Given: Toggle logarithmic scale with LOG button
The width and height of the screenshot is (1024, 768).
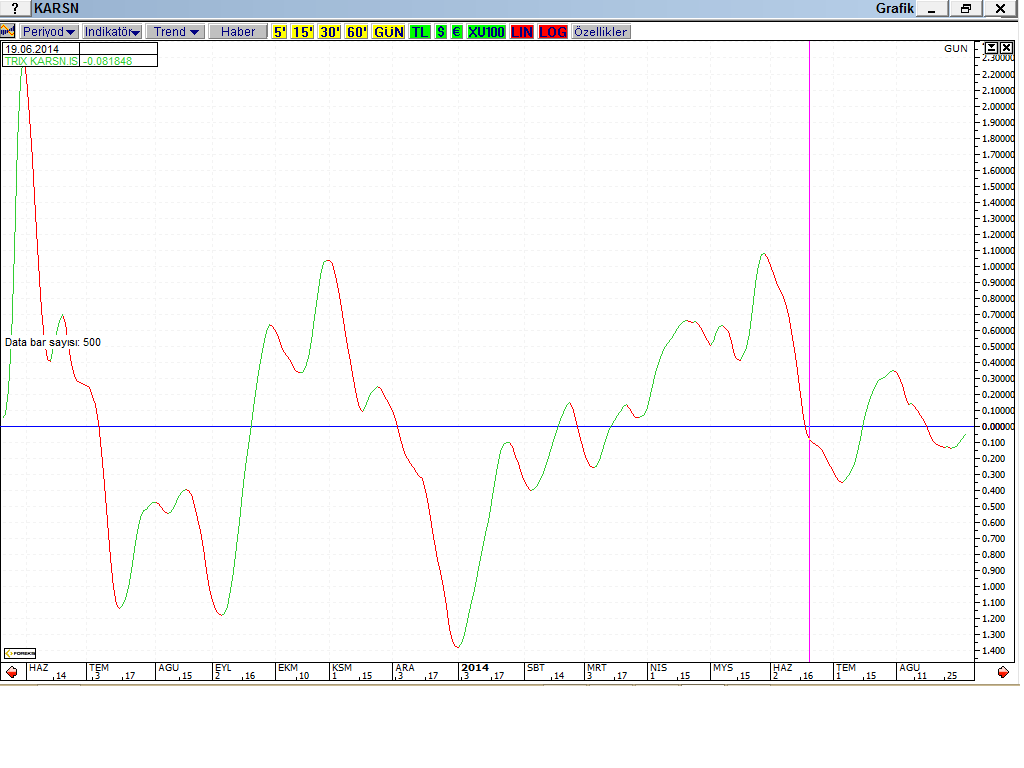Looking at the screenshot, I should tap(553, 32).
